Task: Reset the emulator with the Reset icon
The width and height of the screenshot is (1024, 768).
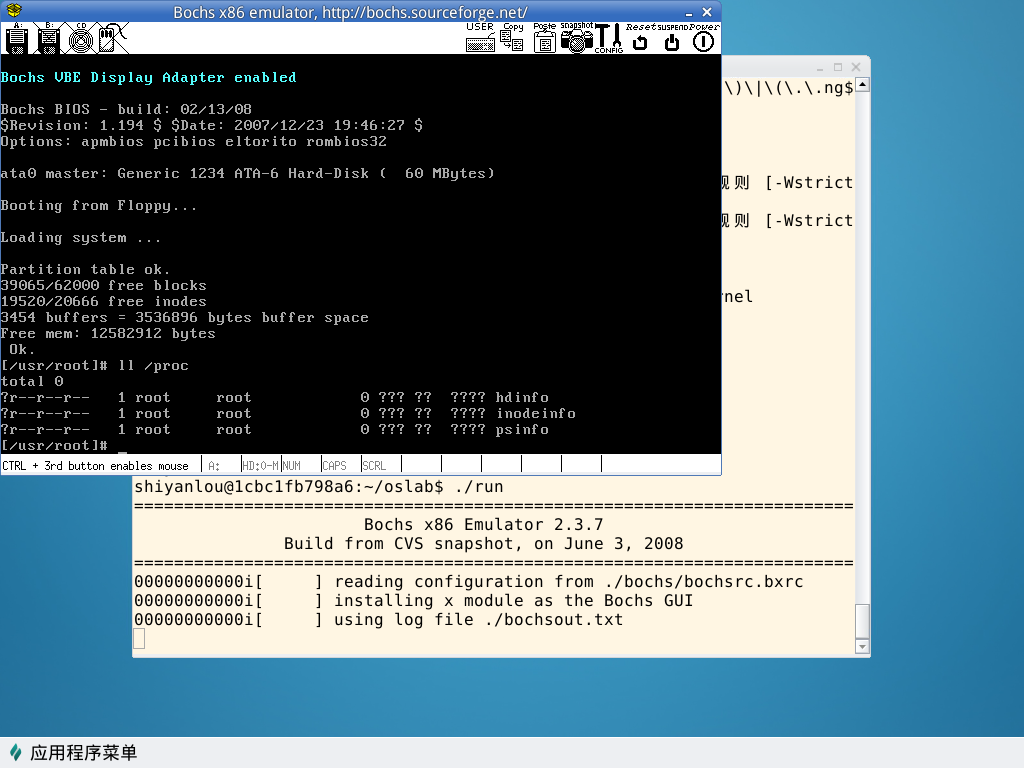Action: click(640, 38)
